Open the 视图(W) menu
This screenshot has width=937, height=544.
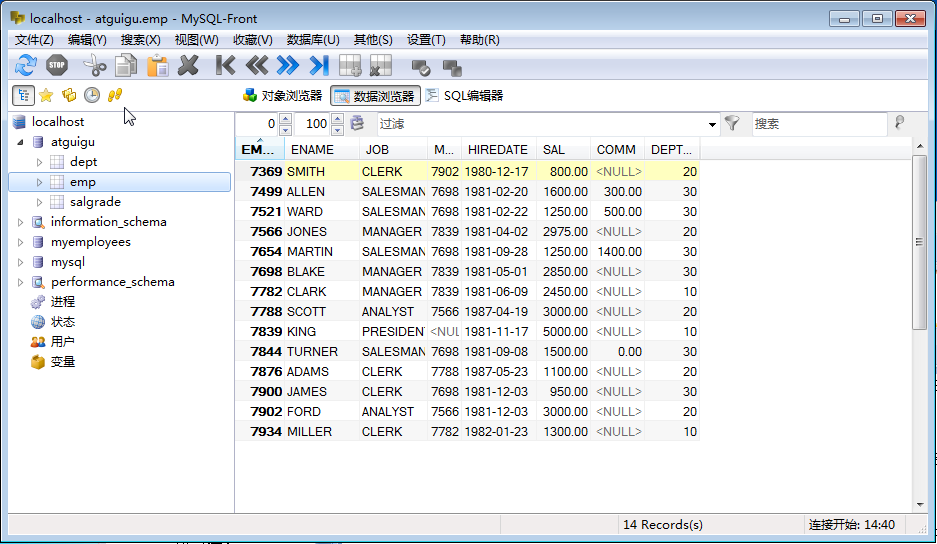[197, 40]
